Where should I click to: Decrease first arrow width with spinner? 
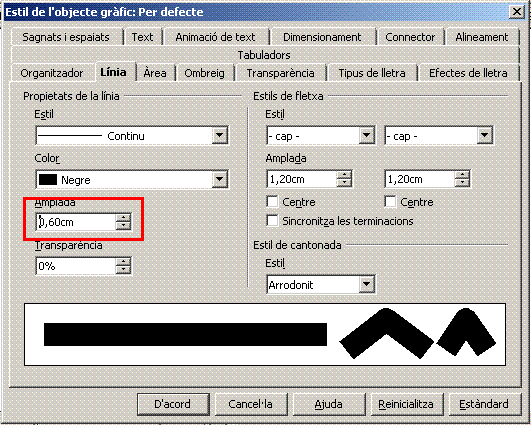point(344,183)
